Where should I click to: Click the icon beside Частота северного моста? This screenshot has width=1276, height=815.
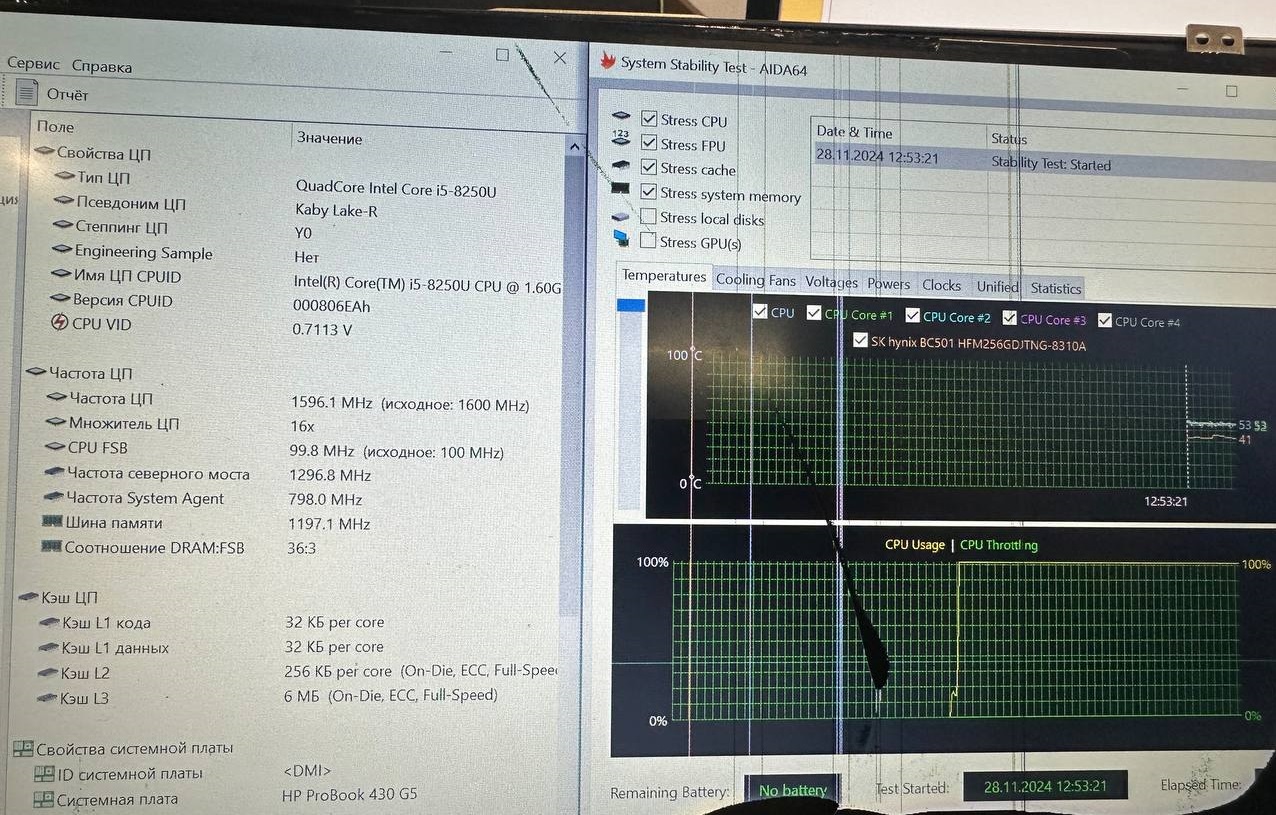[x=54, y=473]
